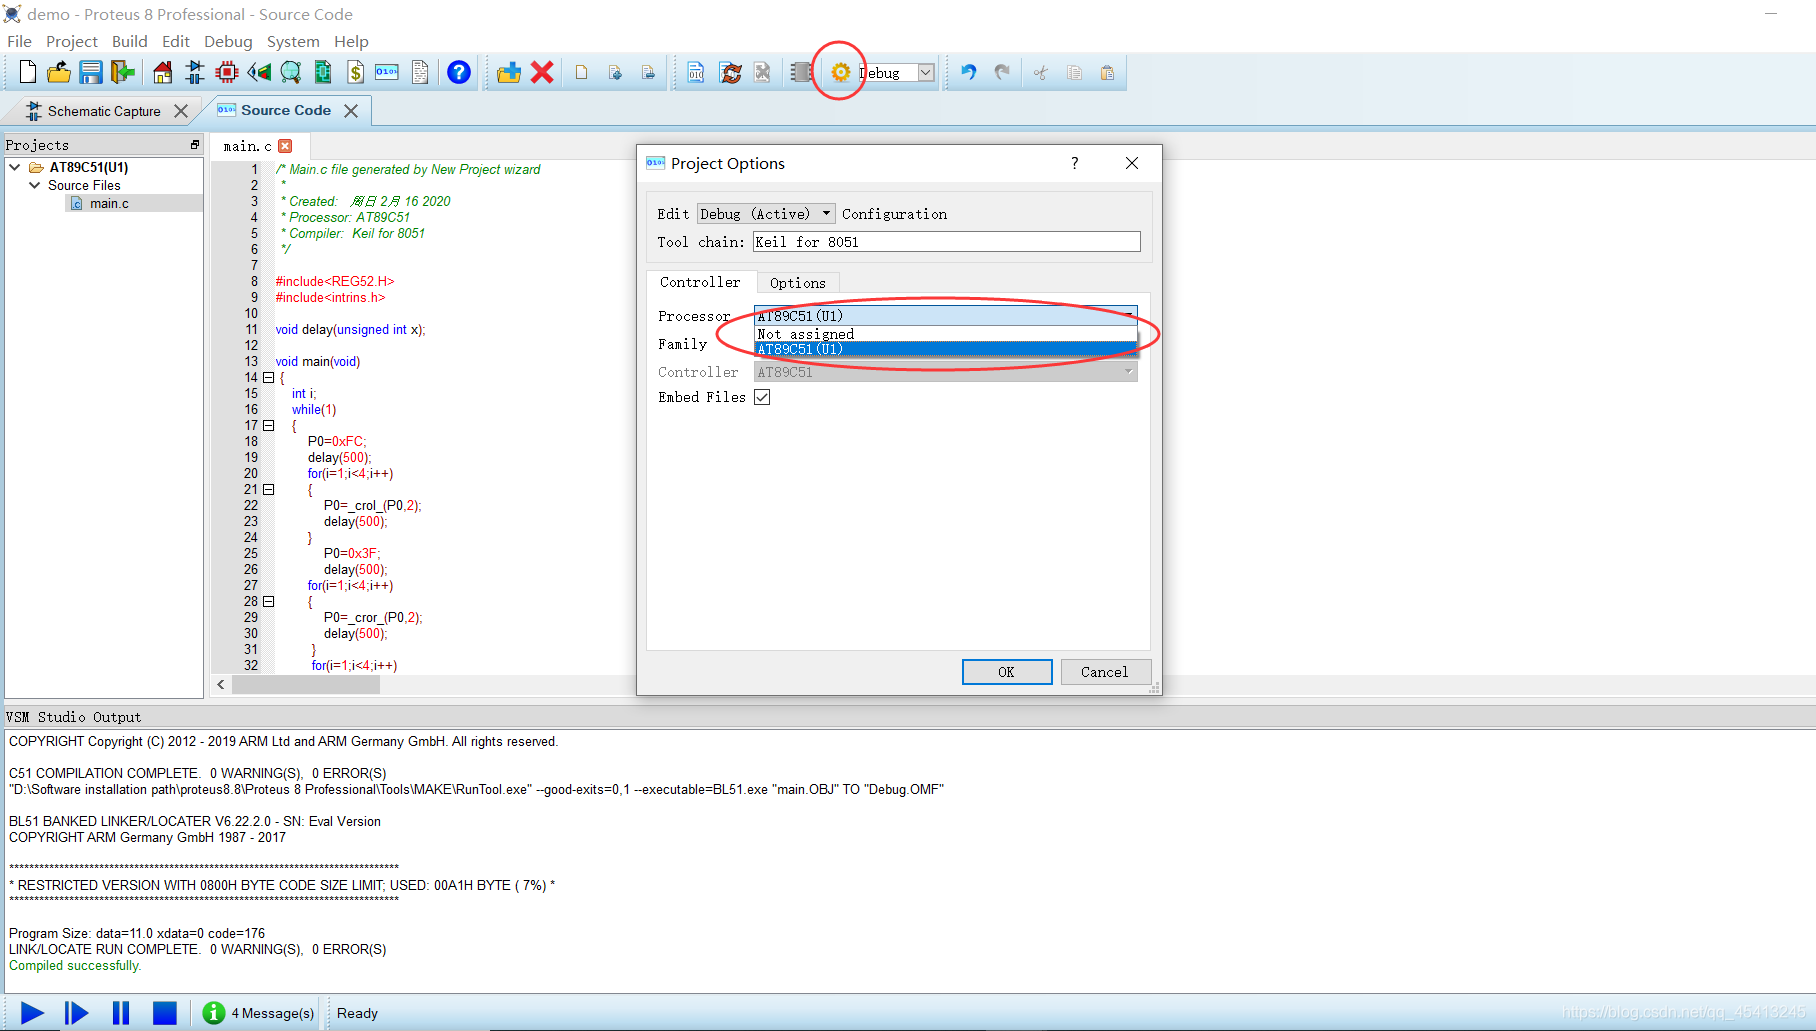Switch to the Options tab in dialog
Viewport: 1816px width, 1031px height.
click(798, 283)
